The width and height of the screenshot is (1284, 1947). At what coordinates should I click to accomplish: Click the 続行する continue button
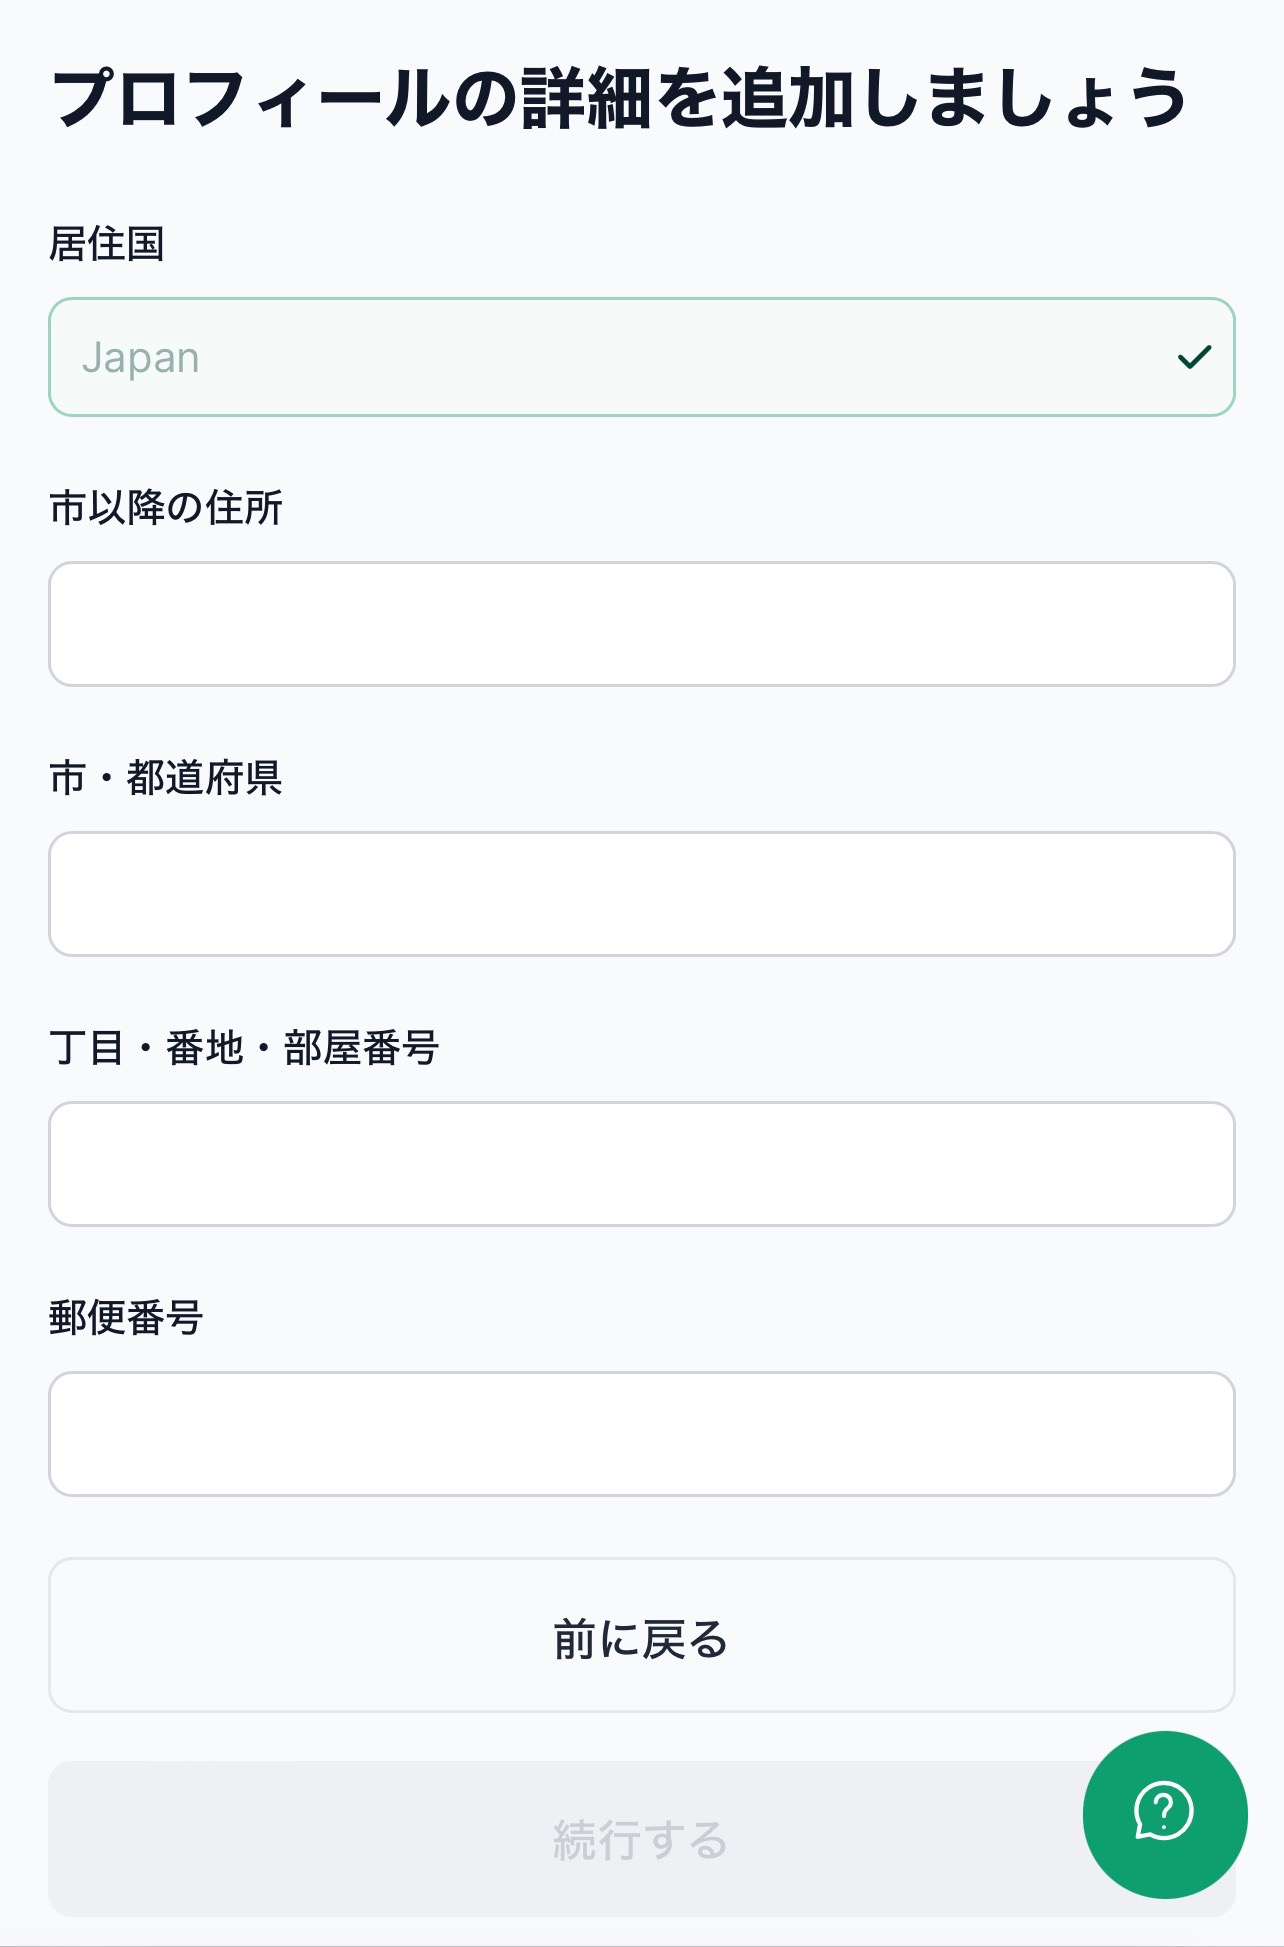[x=560, y=1840]
